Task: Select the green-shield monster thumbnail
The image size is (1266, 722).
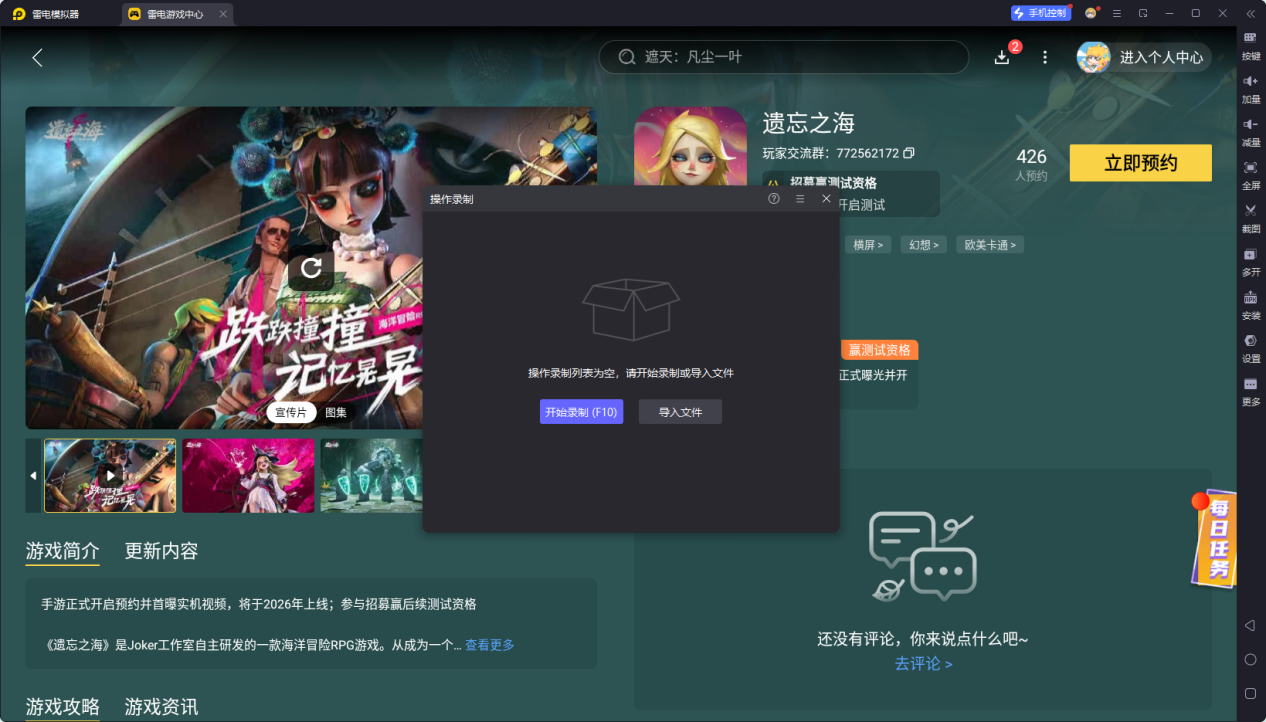Action: [371, 476]
